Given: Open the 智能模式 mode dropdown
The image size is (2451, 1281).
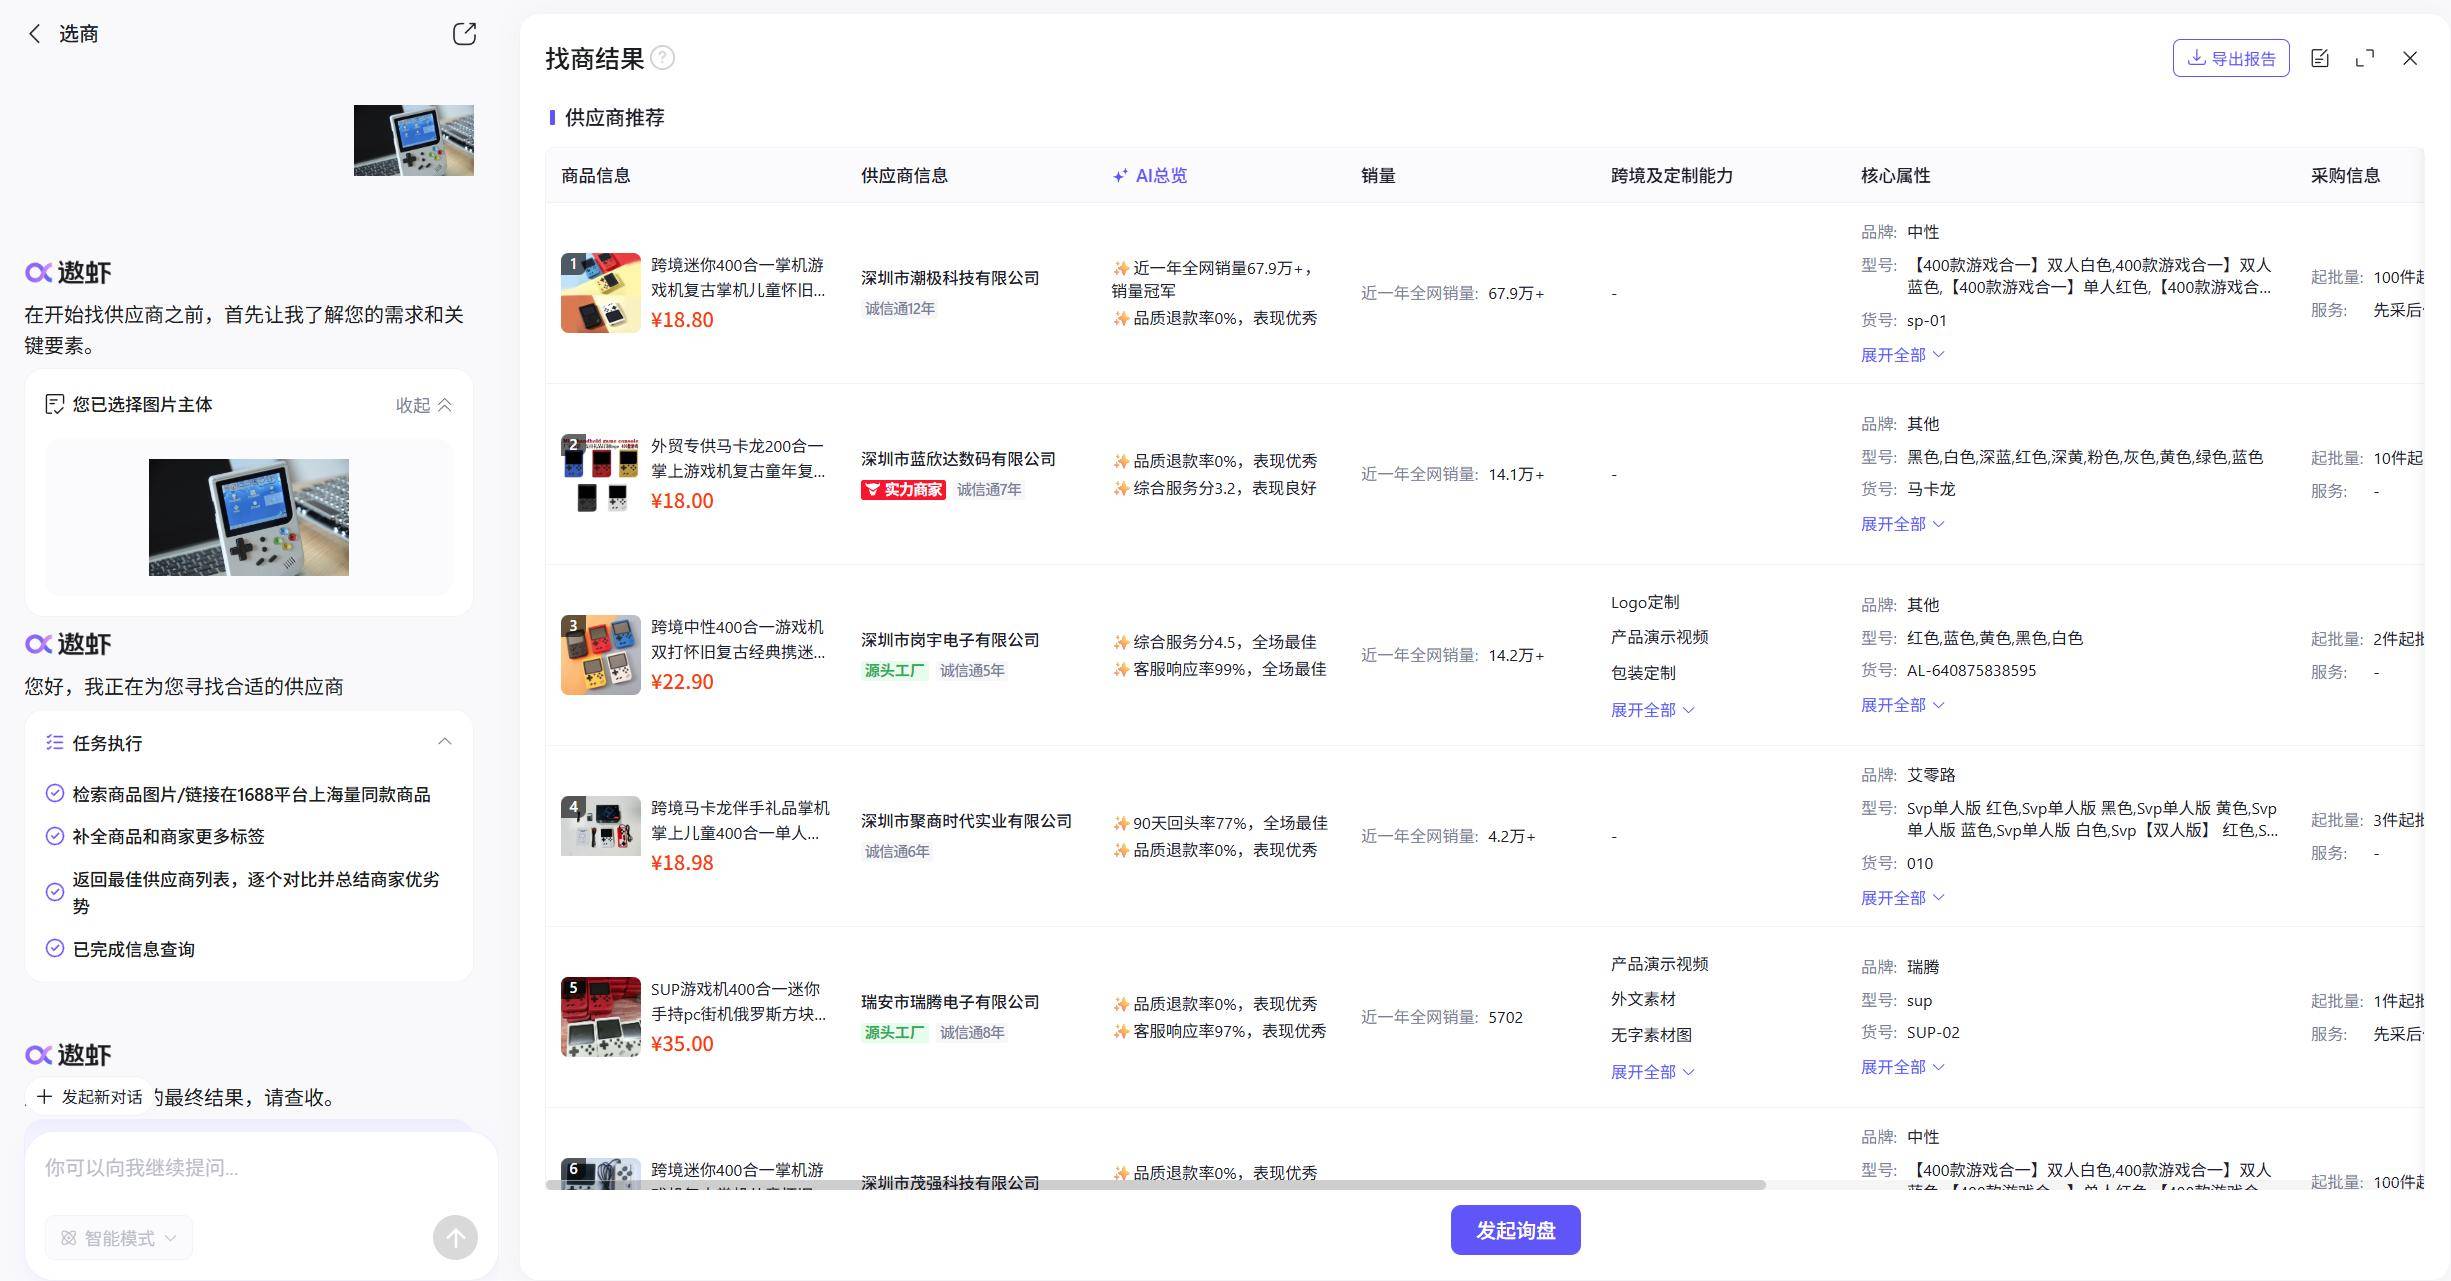Looking at the screenshot, I should click(x=119, y=1238).
